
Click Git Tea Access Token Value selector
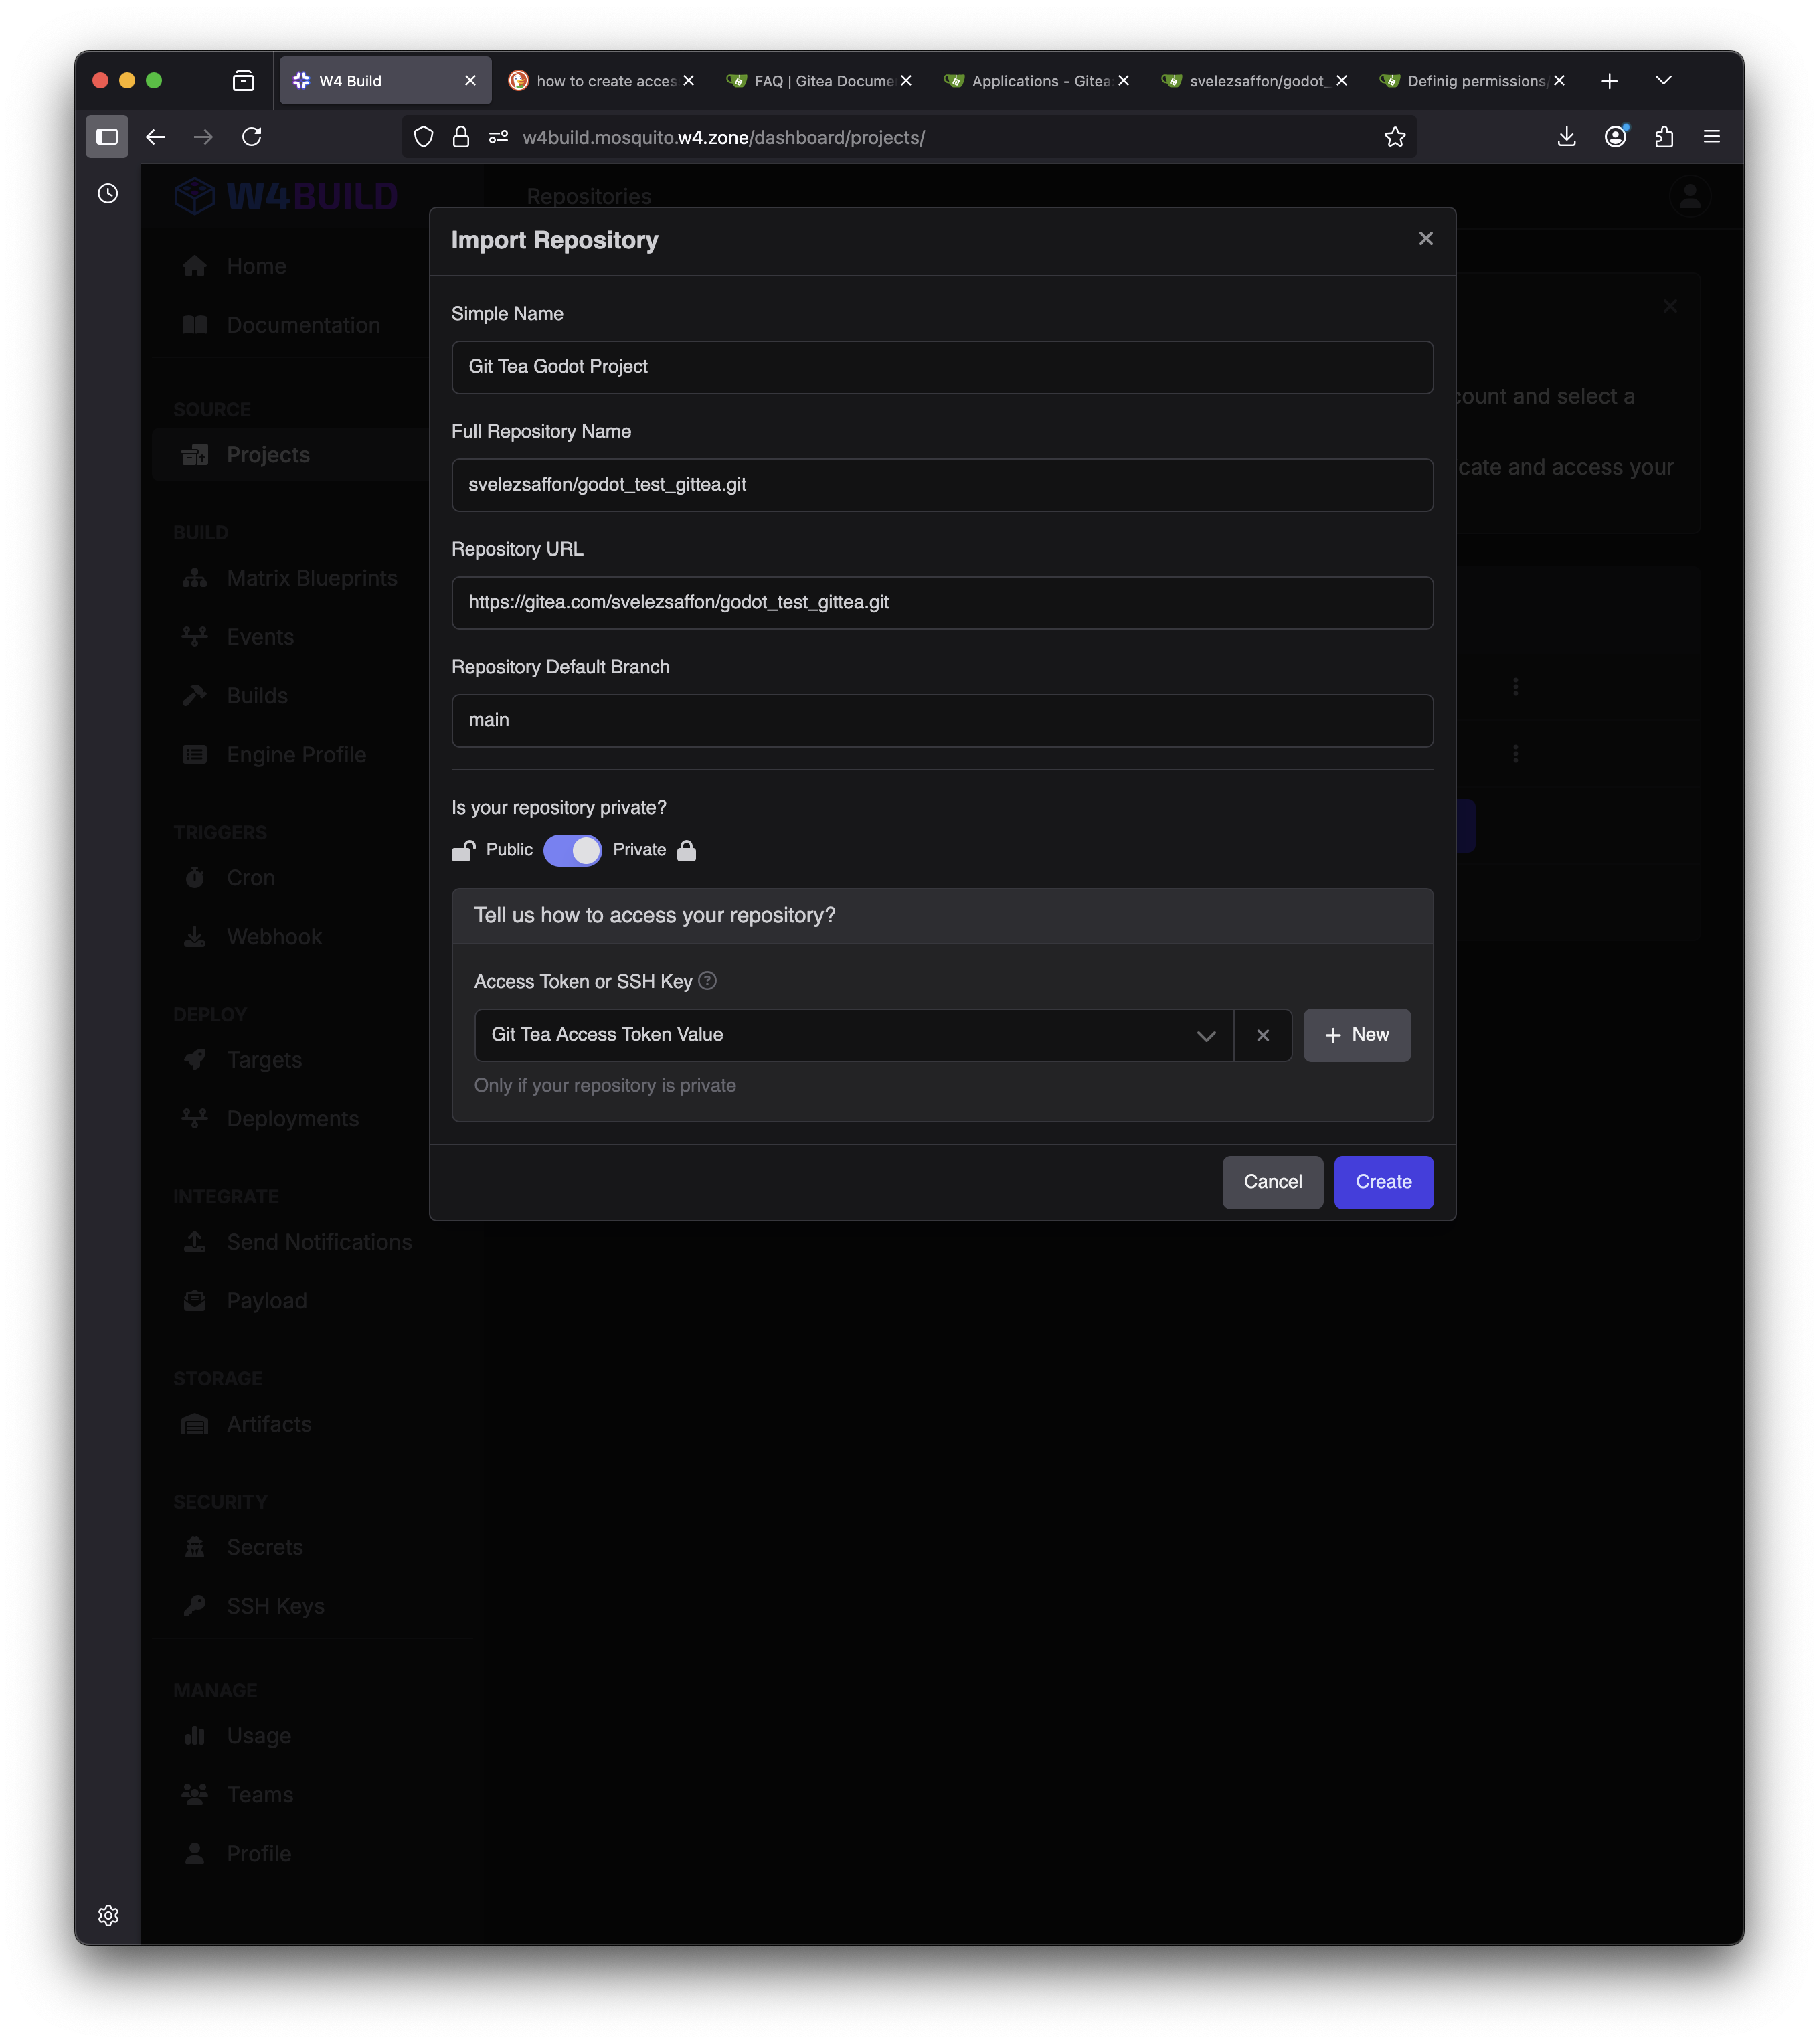tap(853, 1035)
